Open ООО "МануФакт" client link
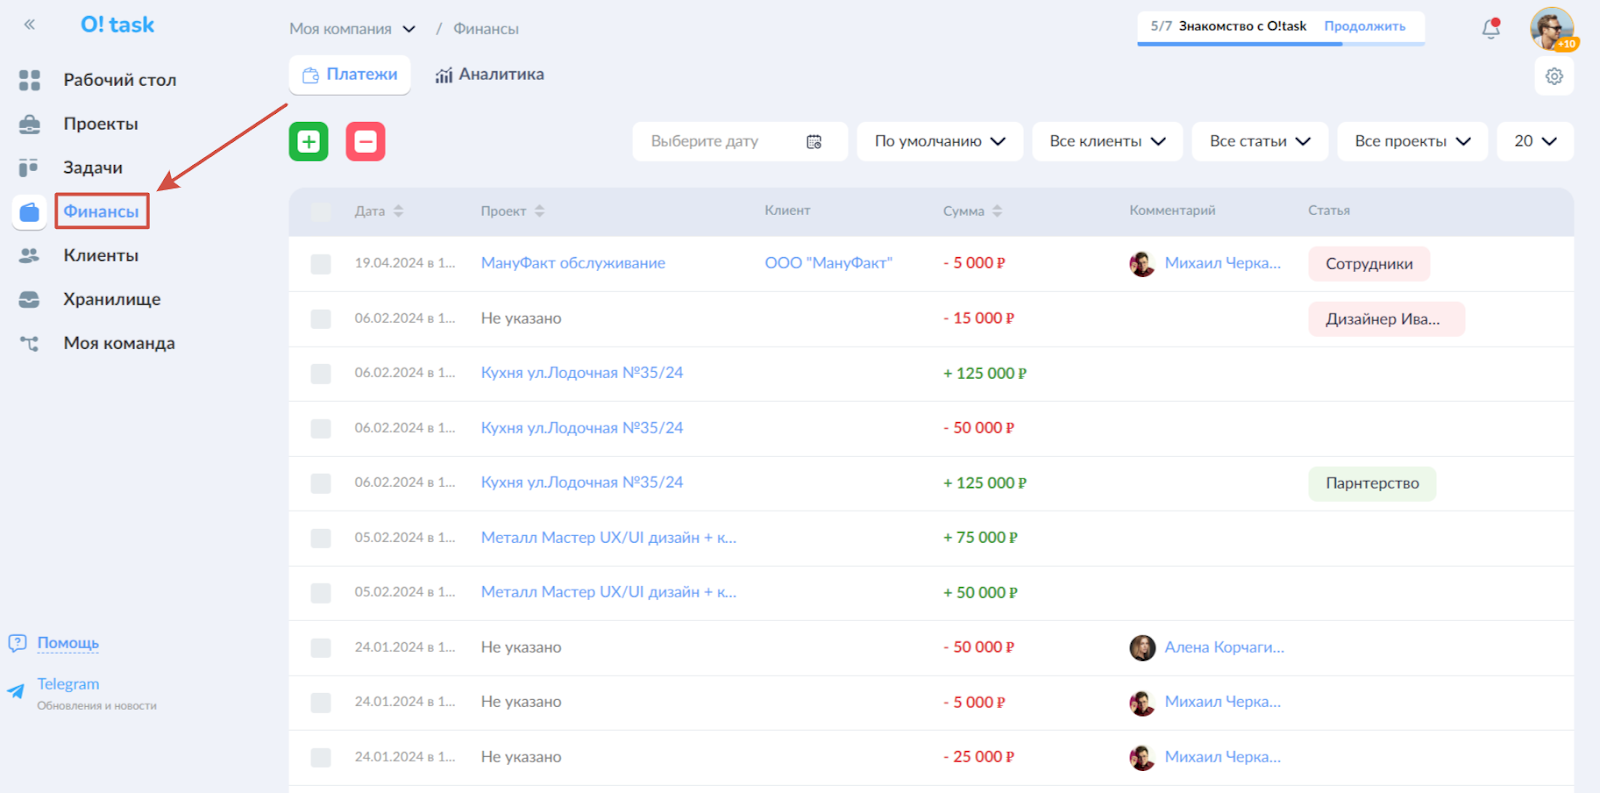This screenshot has width=1600, height=793. click(829, 263)
